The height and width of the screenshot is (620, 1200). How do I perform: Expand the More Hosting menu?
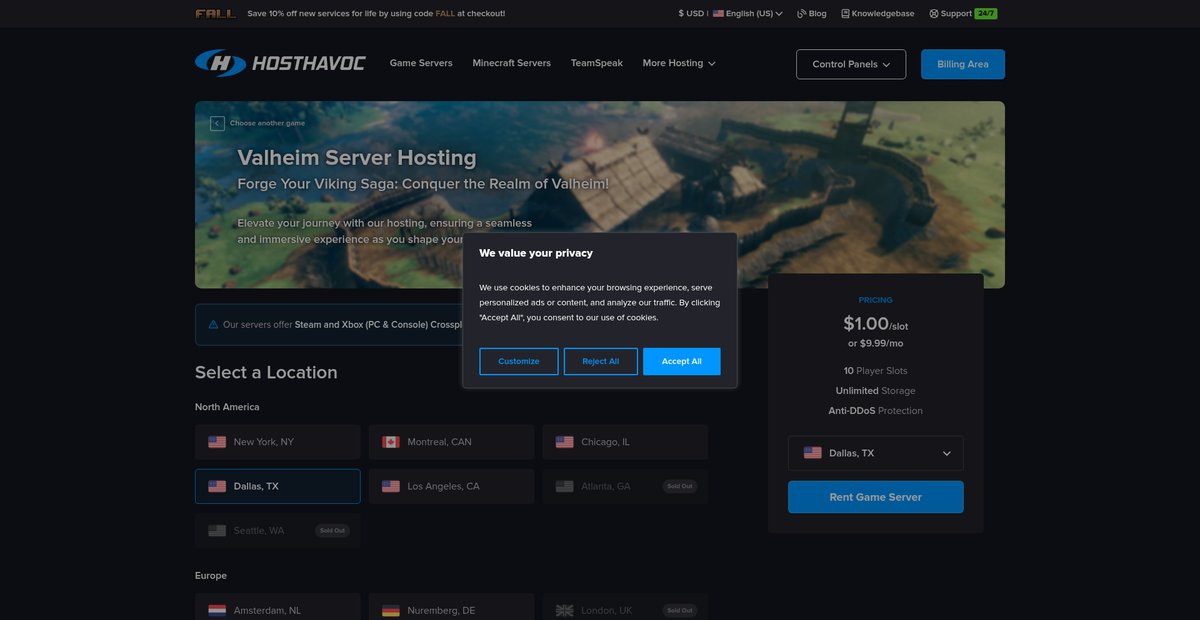679,63
